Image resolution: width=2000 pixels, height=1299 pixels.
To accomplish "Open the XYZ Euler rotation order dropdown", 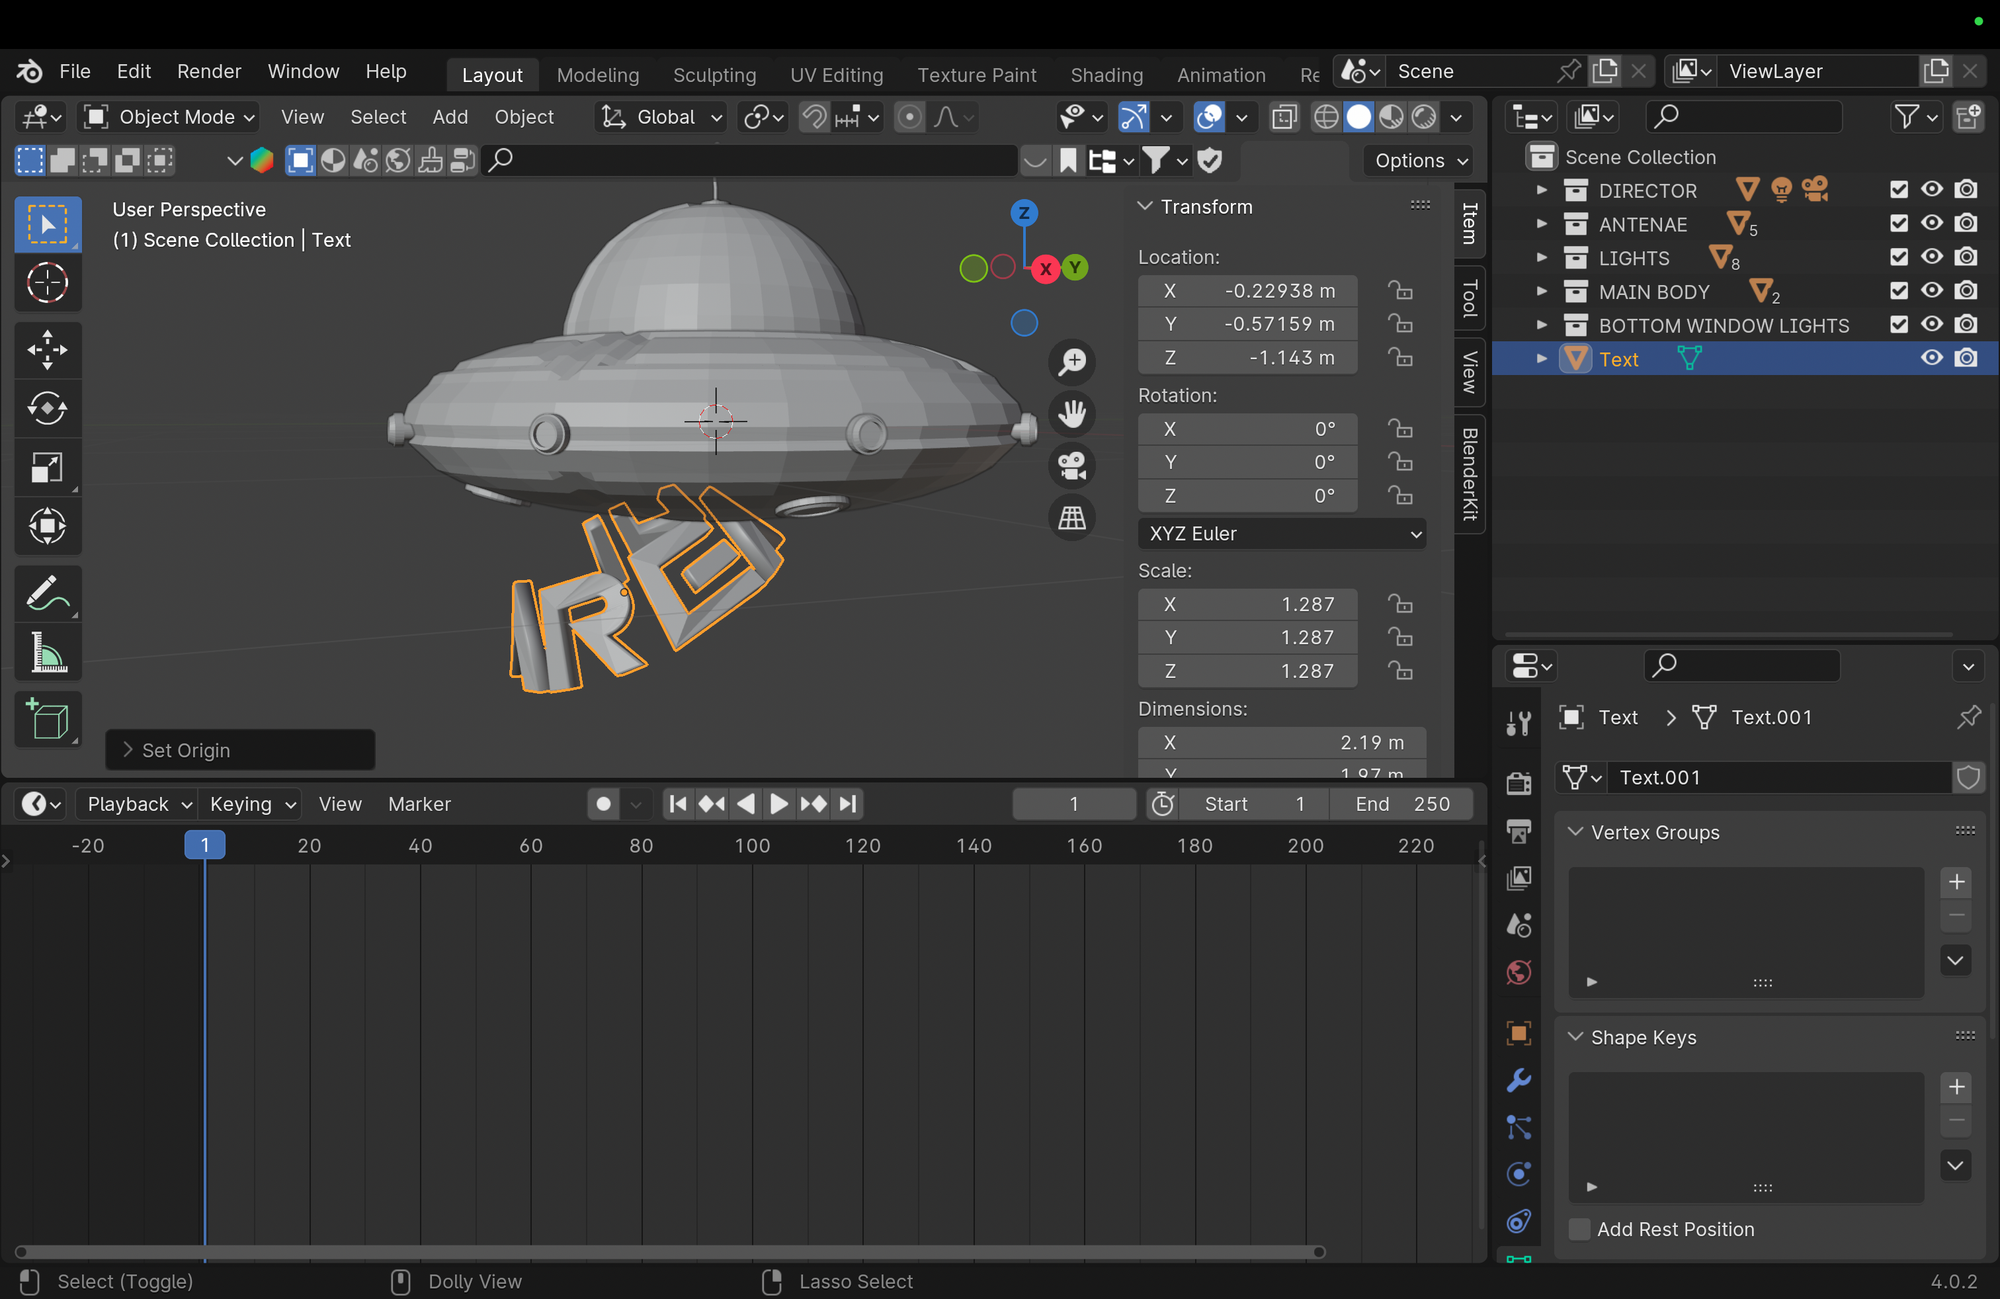I will [x=1283, y=533].
